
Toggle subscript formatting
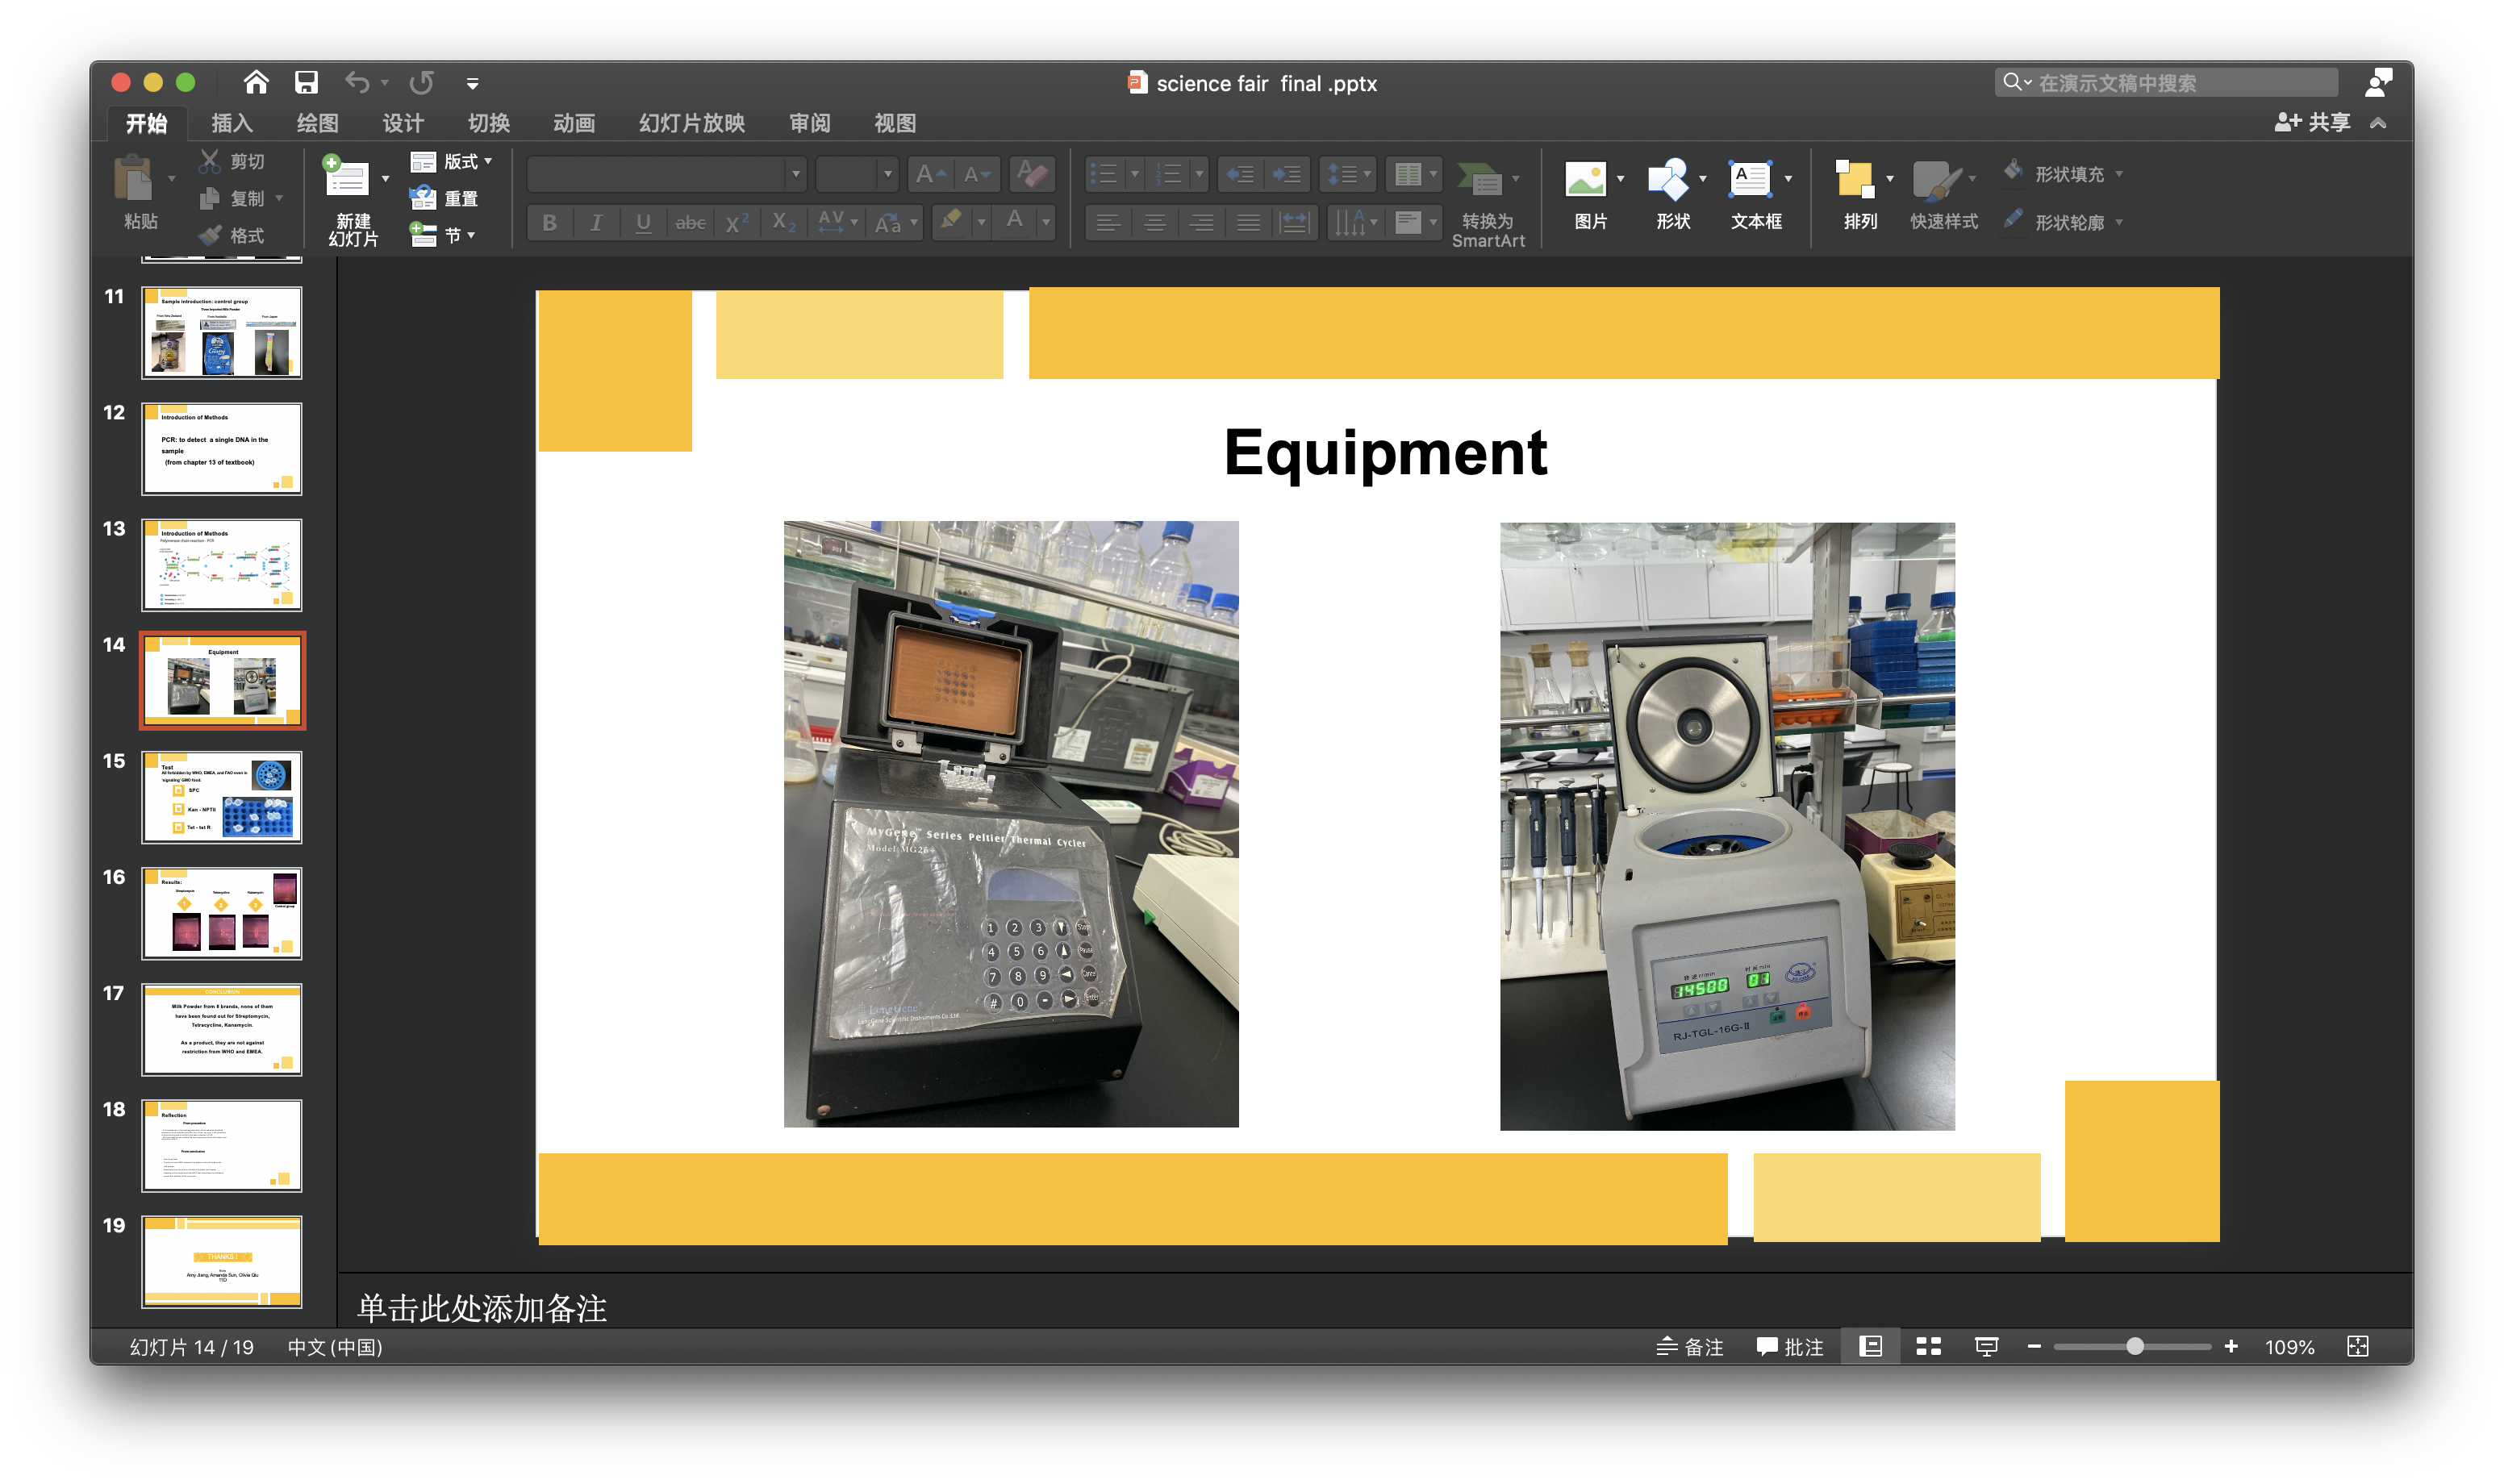coord(784,222)
